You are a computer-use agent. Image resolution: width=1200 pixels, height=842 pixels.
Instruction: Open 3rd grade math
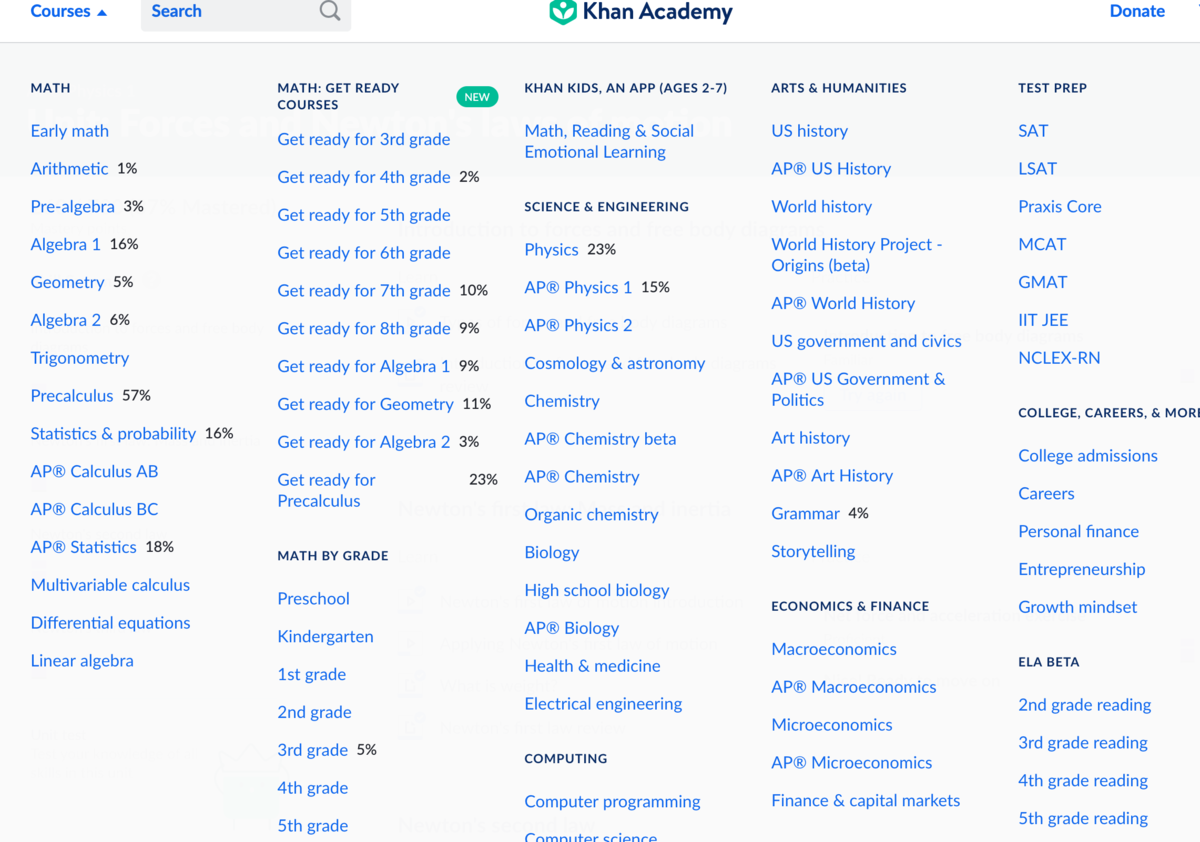coord(313,750)
